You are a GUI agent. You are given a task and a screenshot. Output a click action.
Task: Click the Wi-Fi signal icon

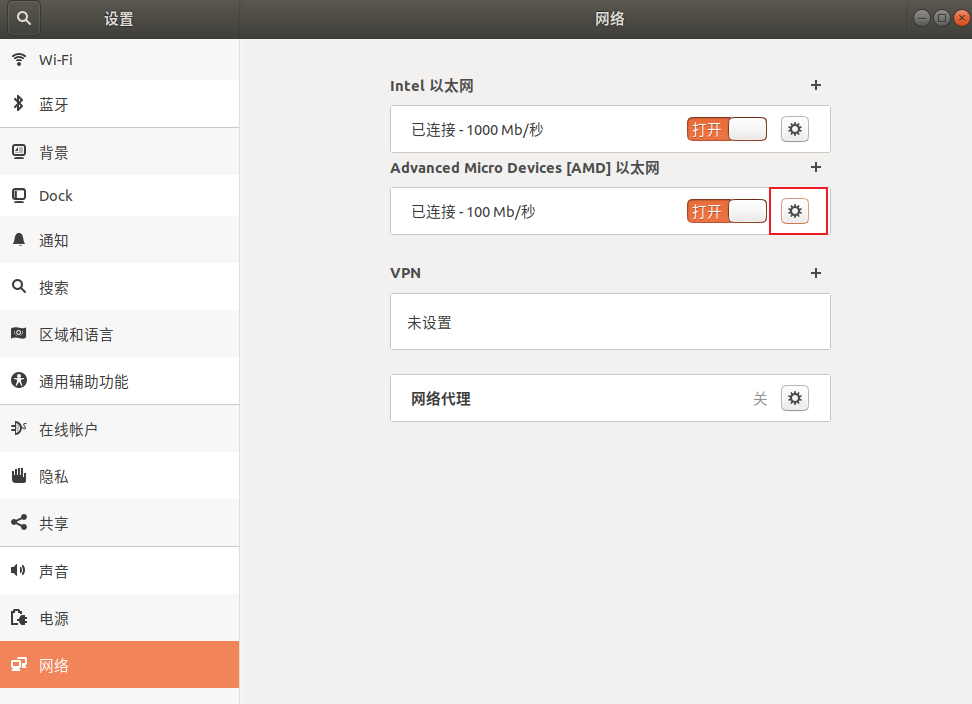click(19, 59)
